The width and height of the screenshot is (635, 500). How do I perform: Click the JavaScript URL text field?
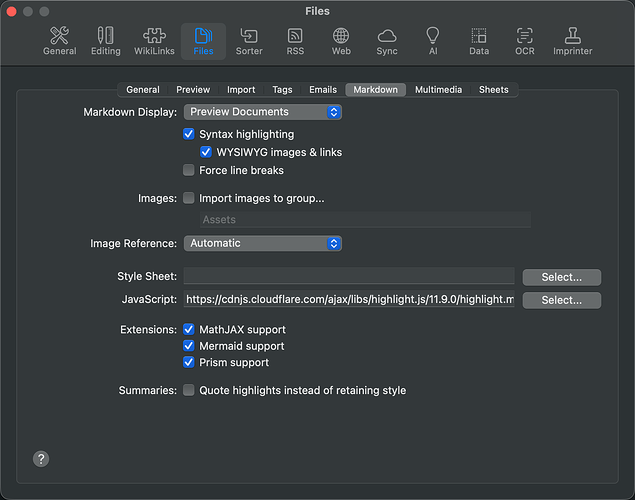(348, 300)
